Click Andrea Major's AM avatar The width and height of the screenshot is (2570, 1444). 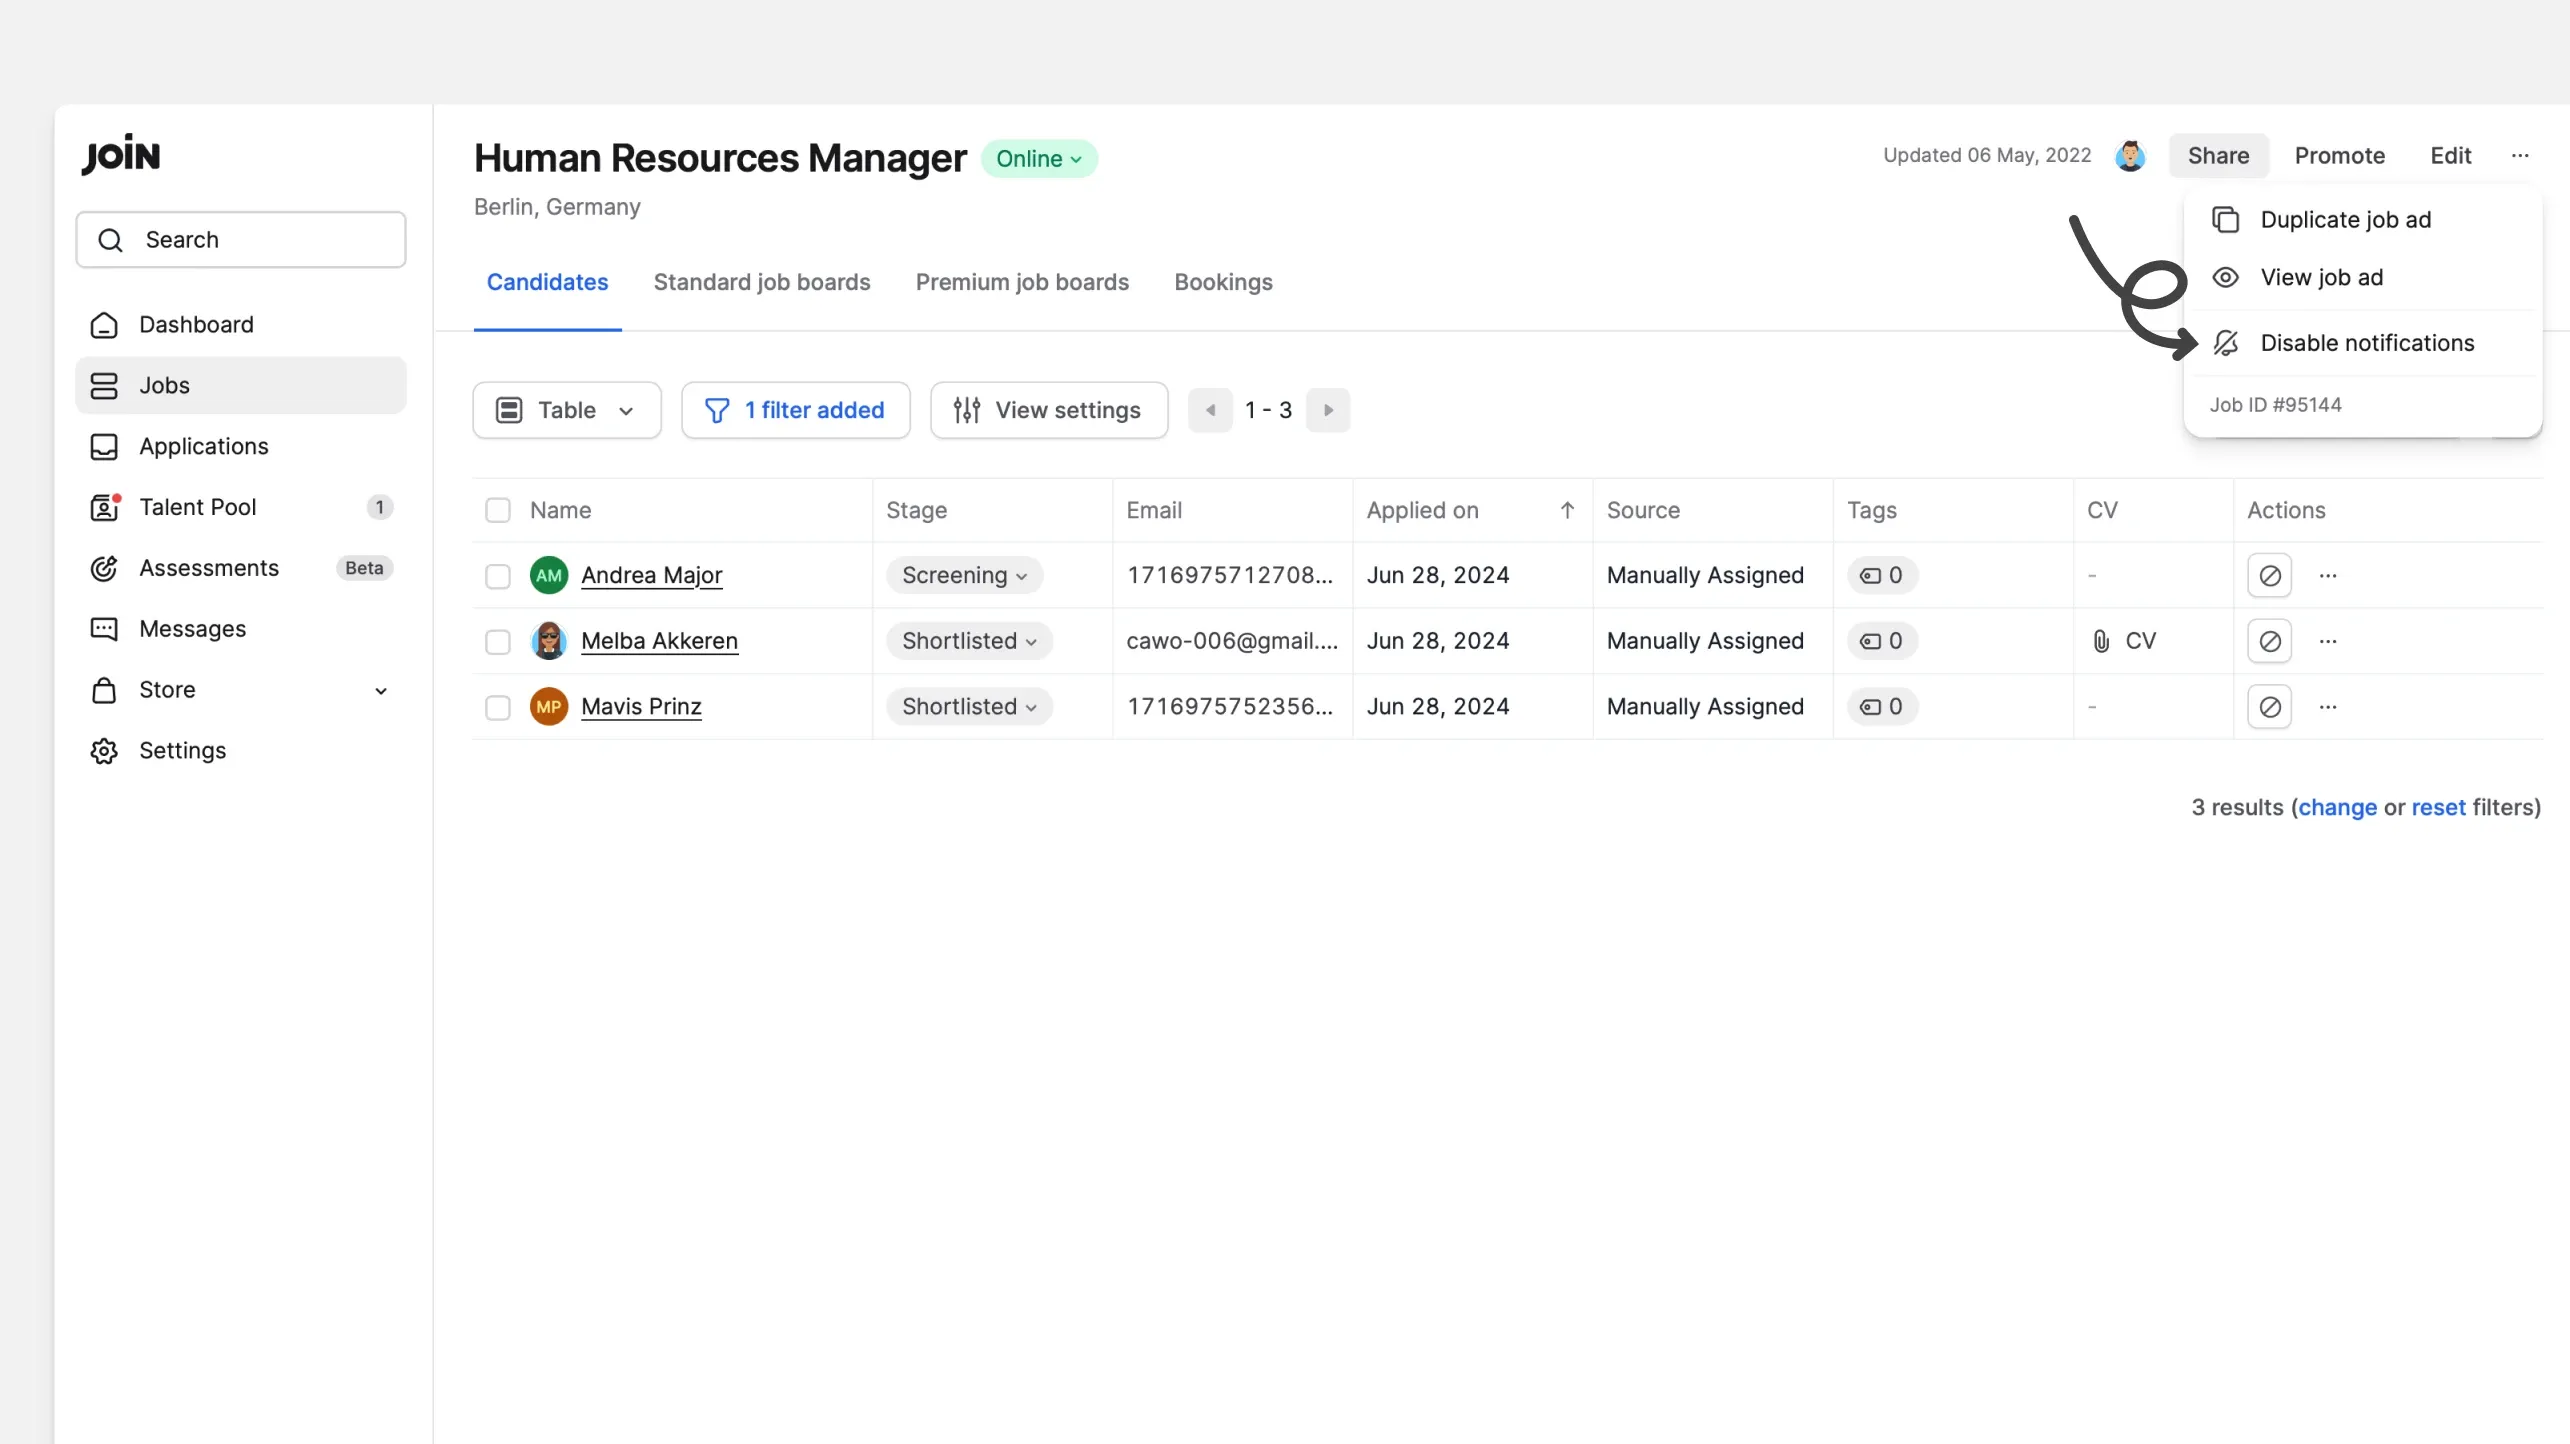click(549, 576)
